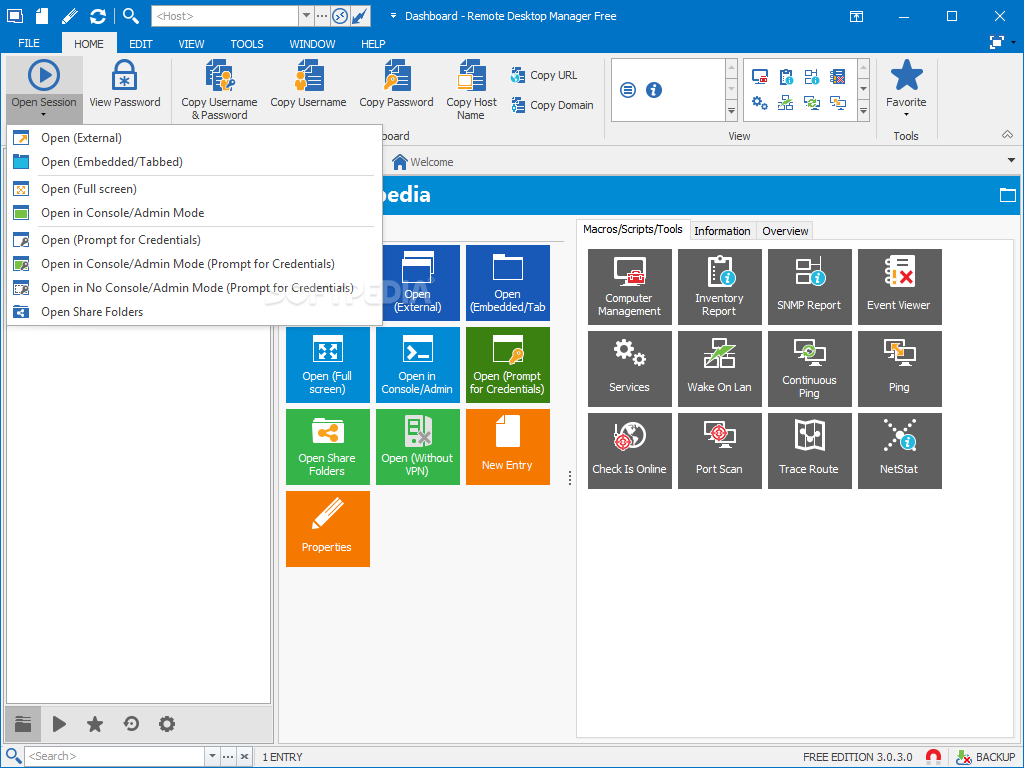Image resolution: width=1024 pixels, height=768 pixels.
Task: Click the Services tile
Action: 630,369
